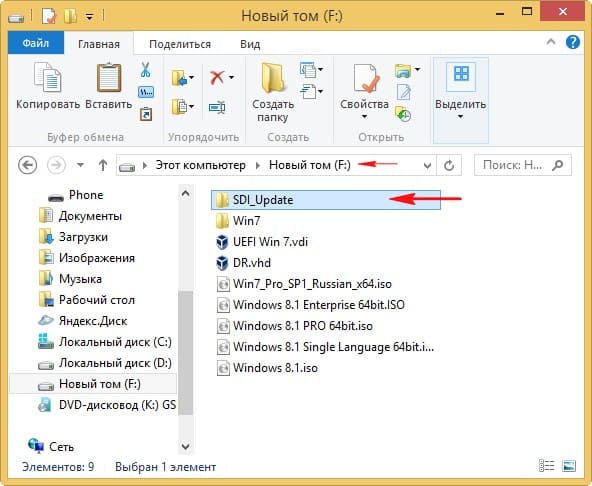
Task: Open the Файл menu
Action: 36,43
